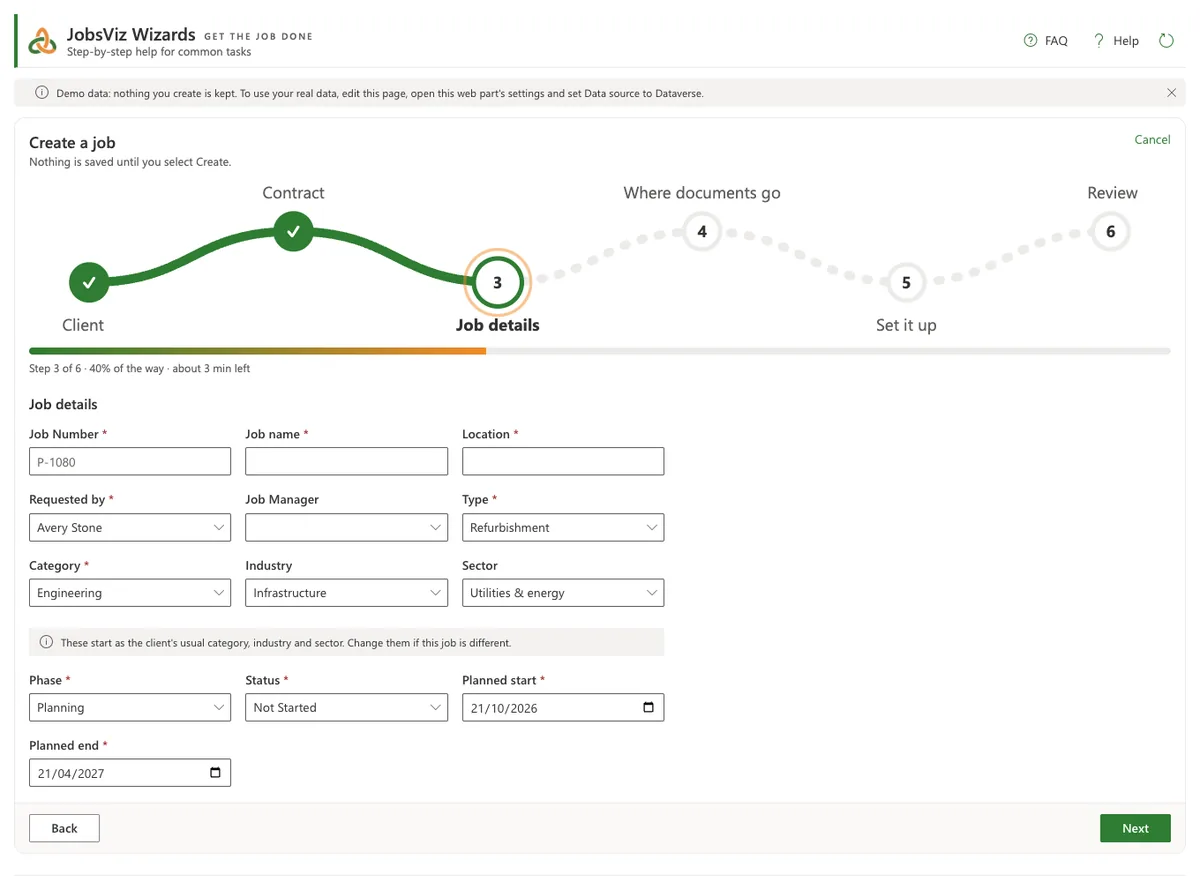
Task: Click the Planned end date field
Action: pyautogui.click(x=130, y=773)
